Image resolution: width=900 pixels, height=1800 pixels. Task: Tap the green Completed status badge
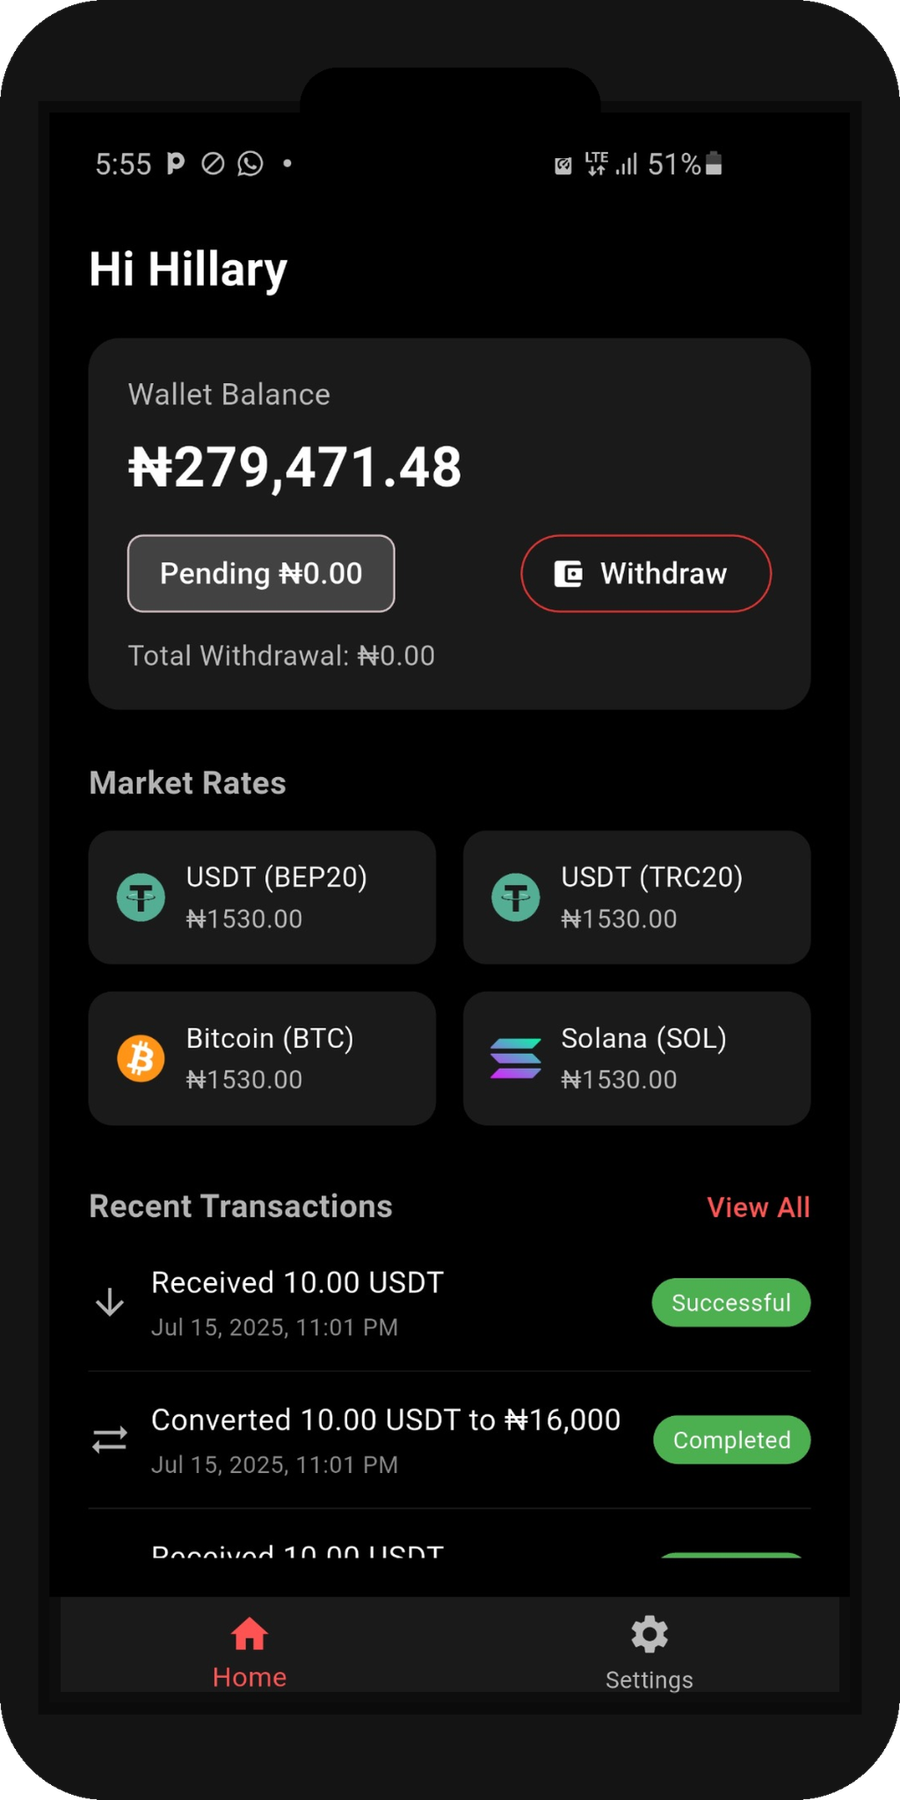[x=731, y=1440]
